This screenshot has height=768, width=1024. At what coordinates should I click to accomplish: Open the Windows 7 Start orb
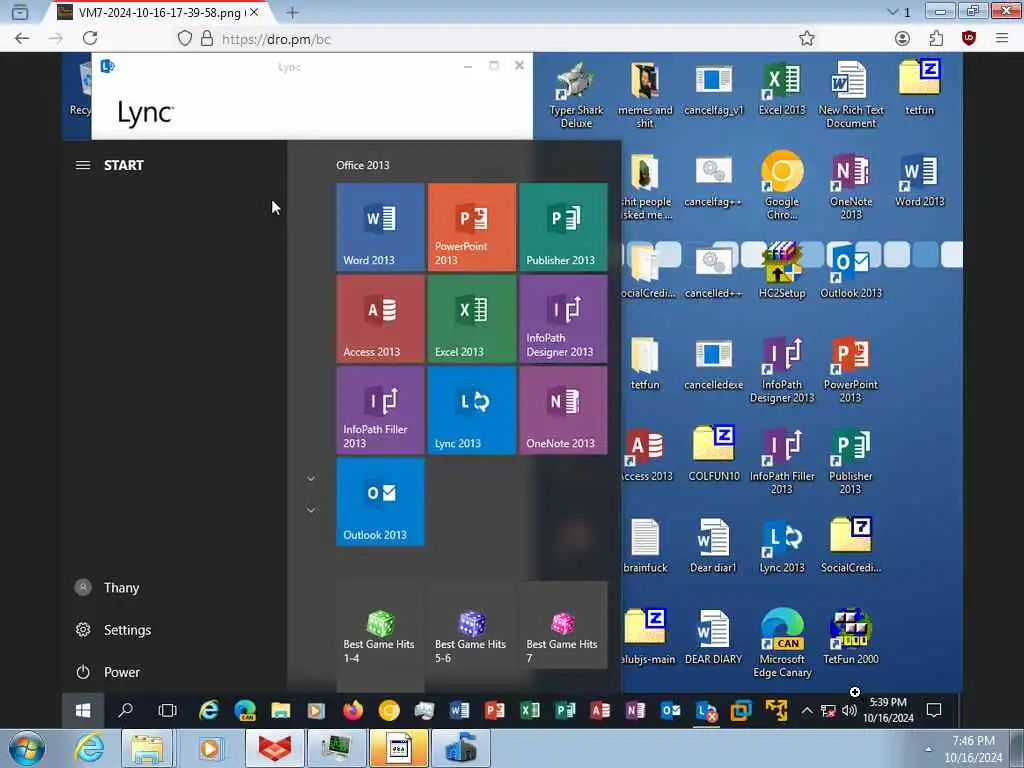[27, 748]
